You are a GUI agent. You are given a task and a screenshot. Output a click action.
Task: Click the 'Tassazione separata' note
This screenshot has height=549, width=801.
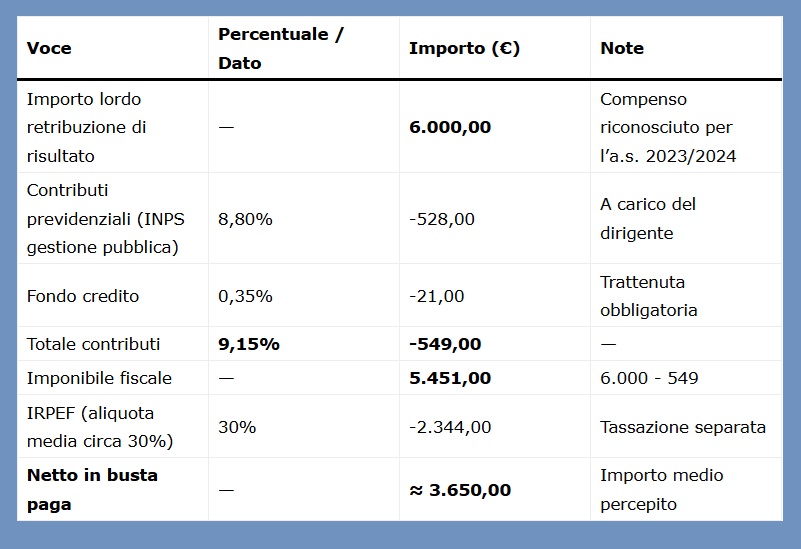[x=683, y=427]
